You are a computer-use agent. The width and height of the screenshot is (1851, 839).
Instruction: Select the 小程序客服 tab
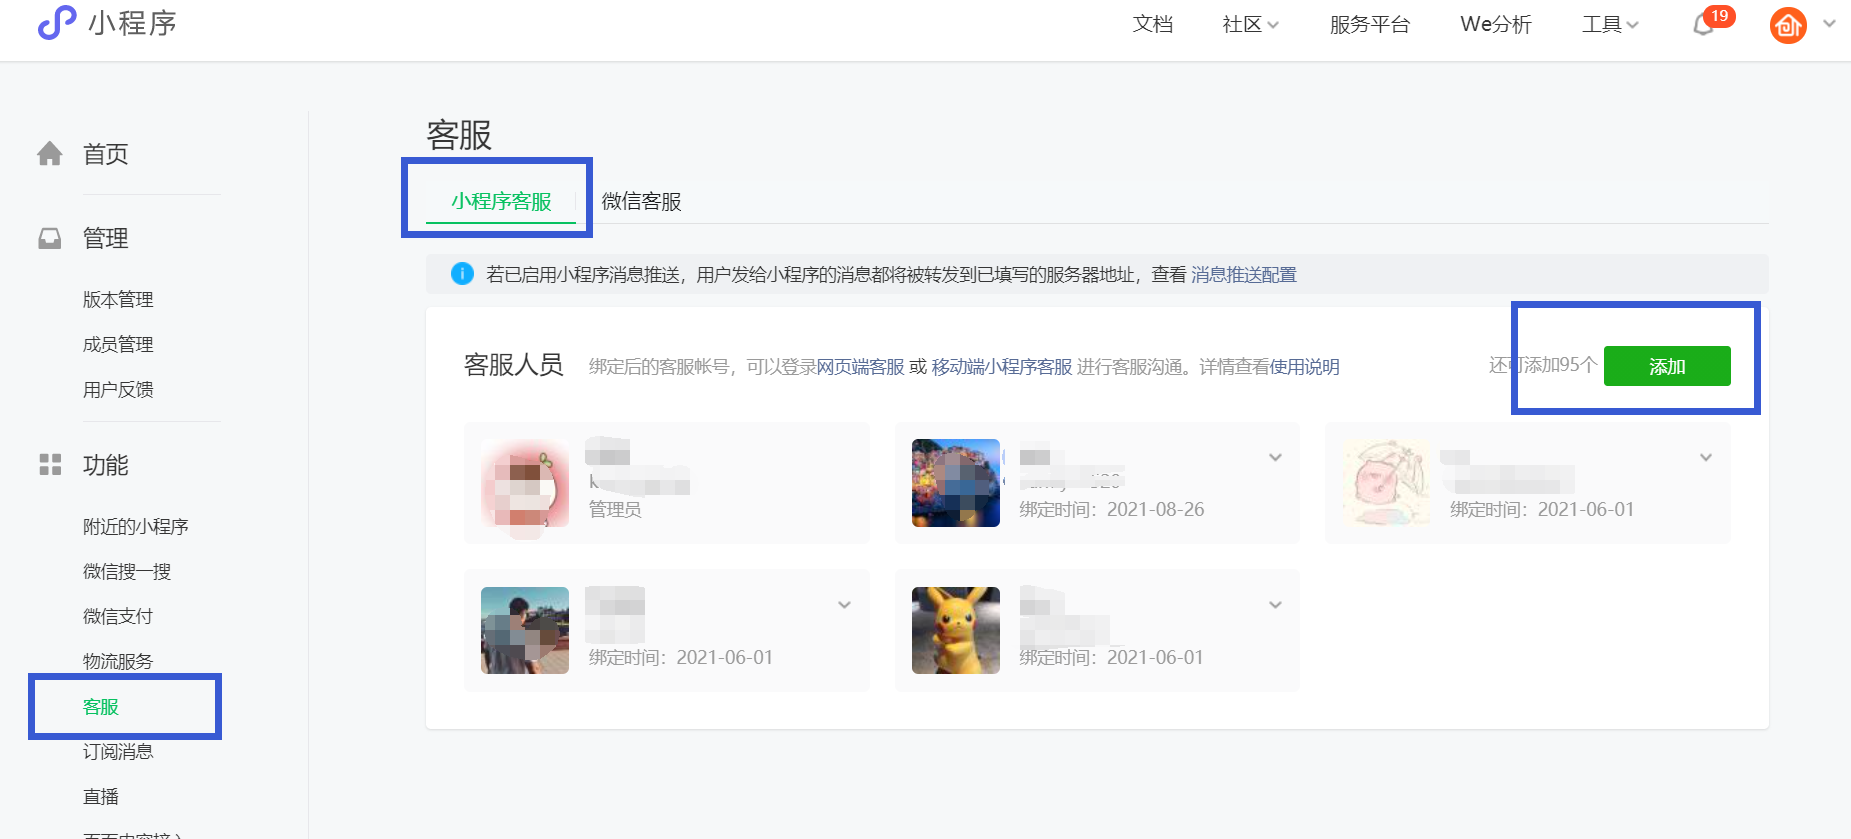tap(501, 202)
